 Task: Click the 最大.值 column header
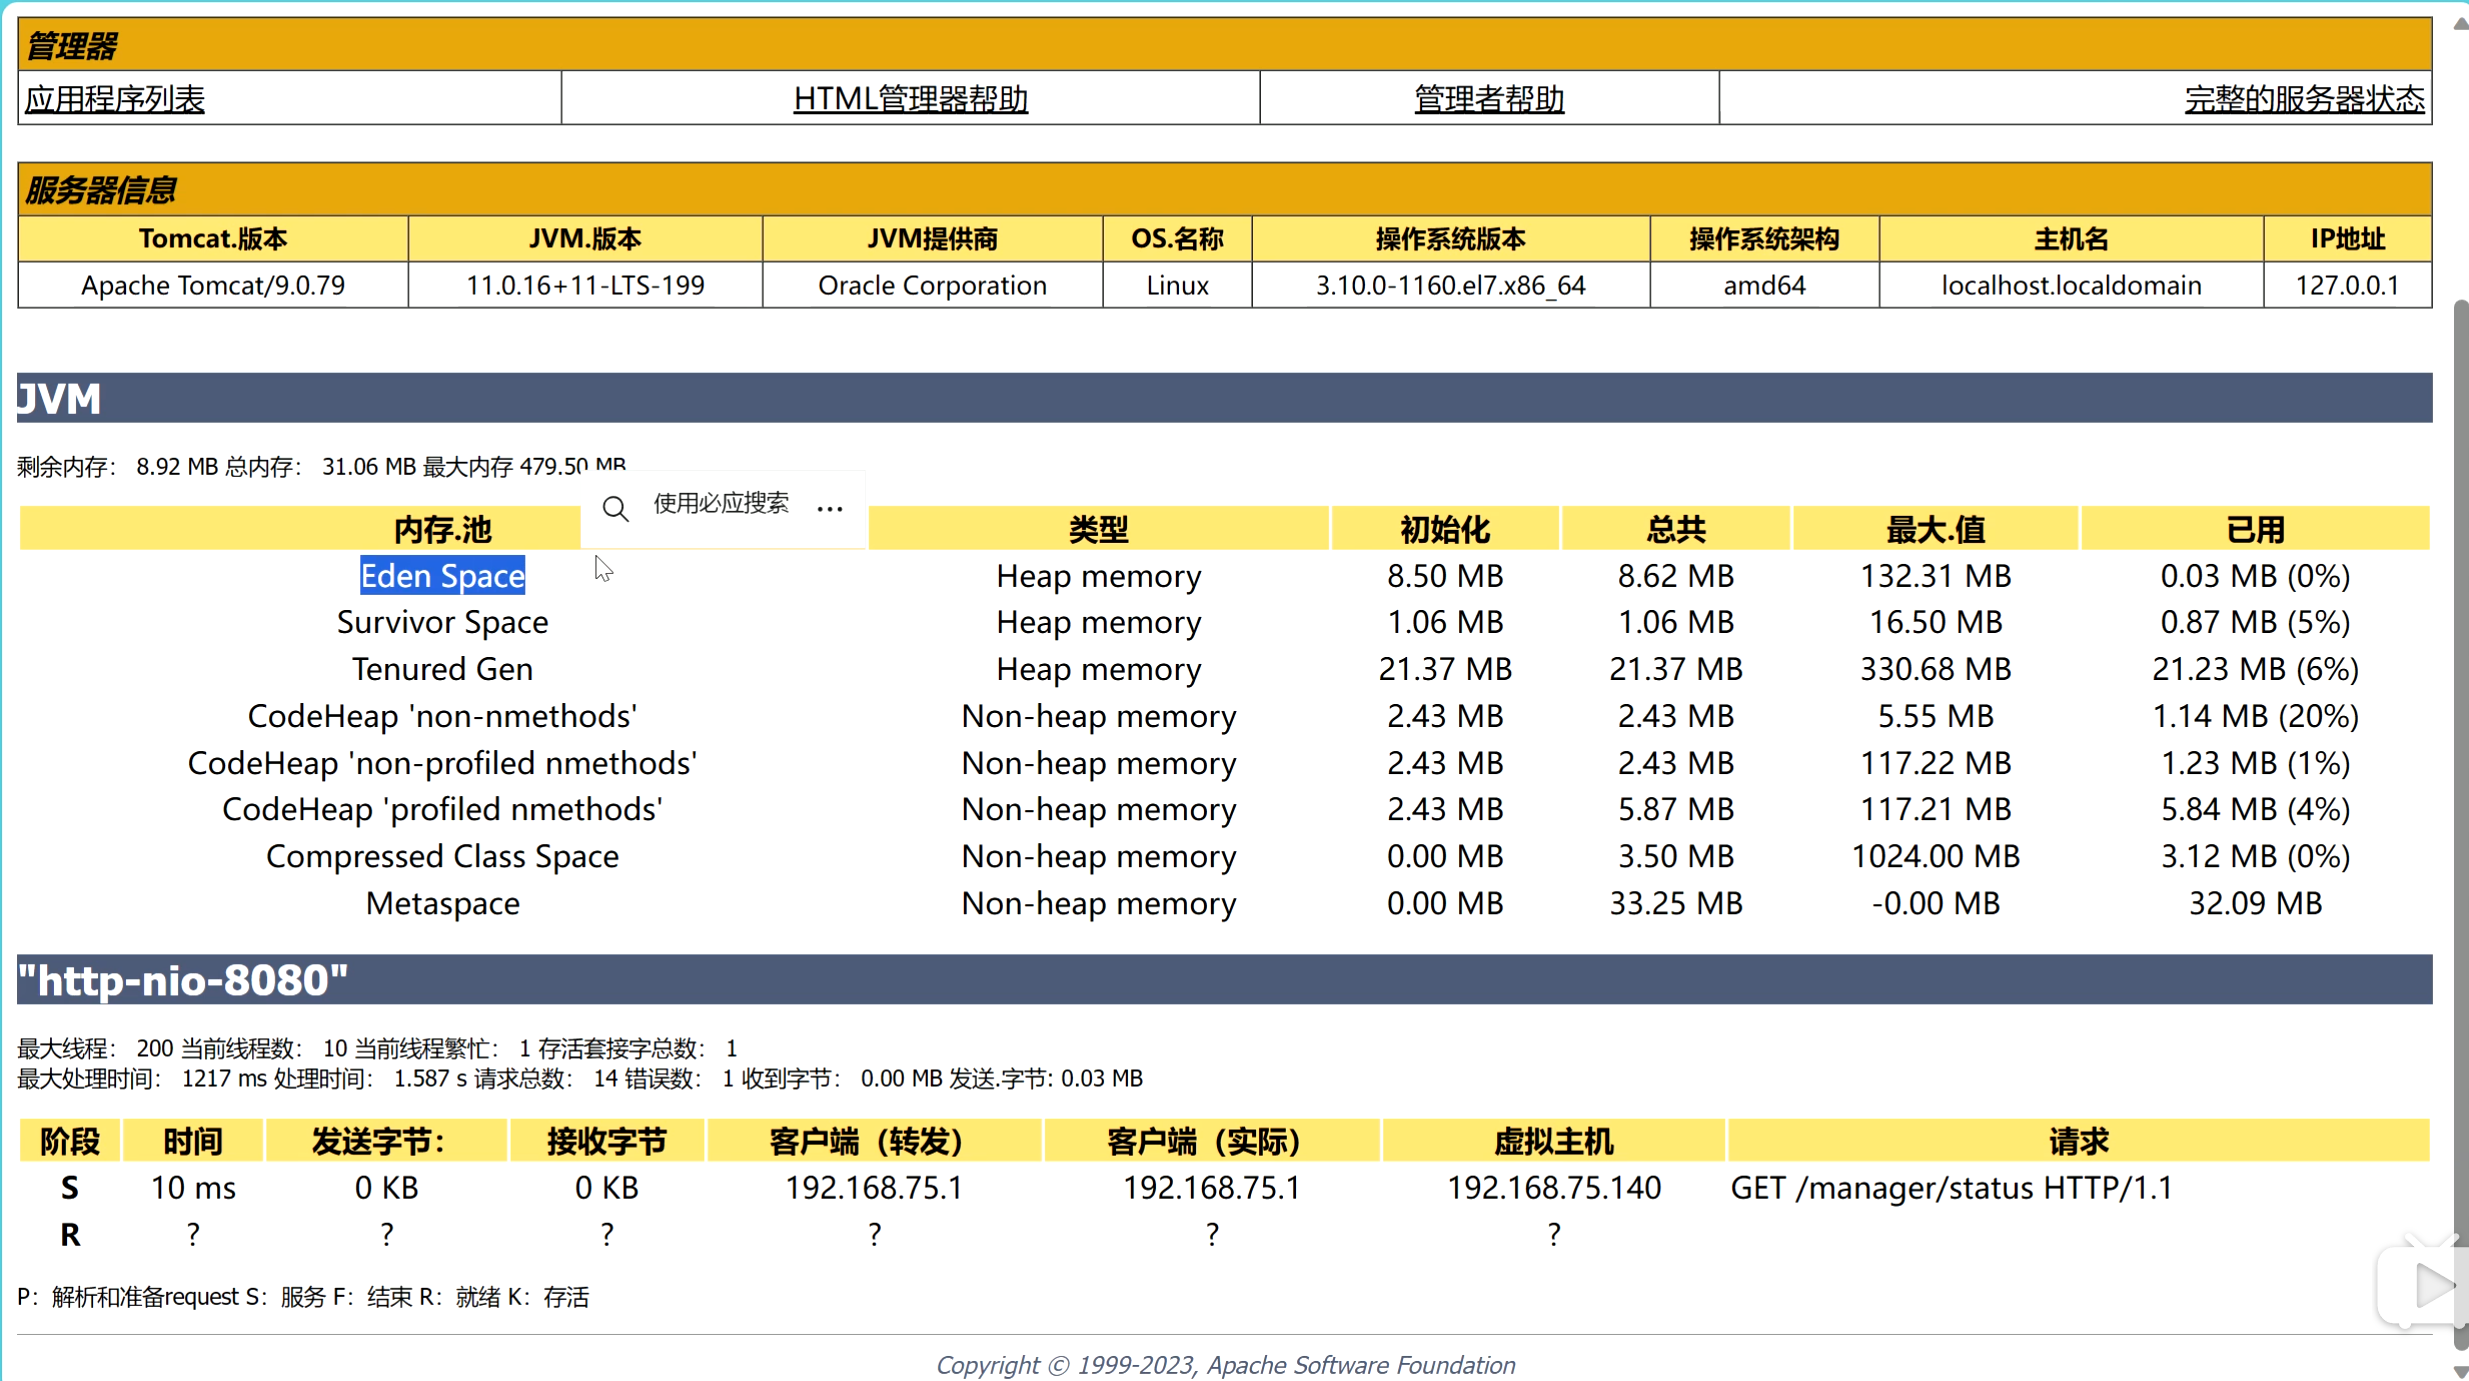(x=1935, y=528)
